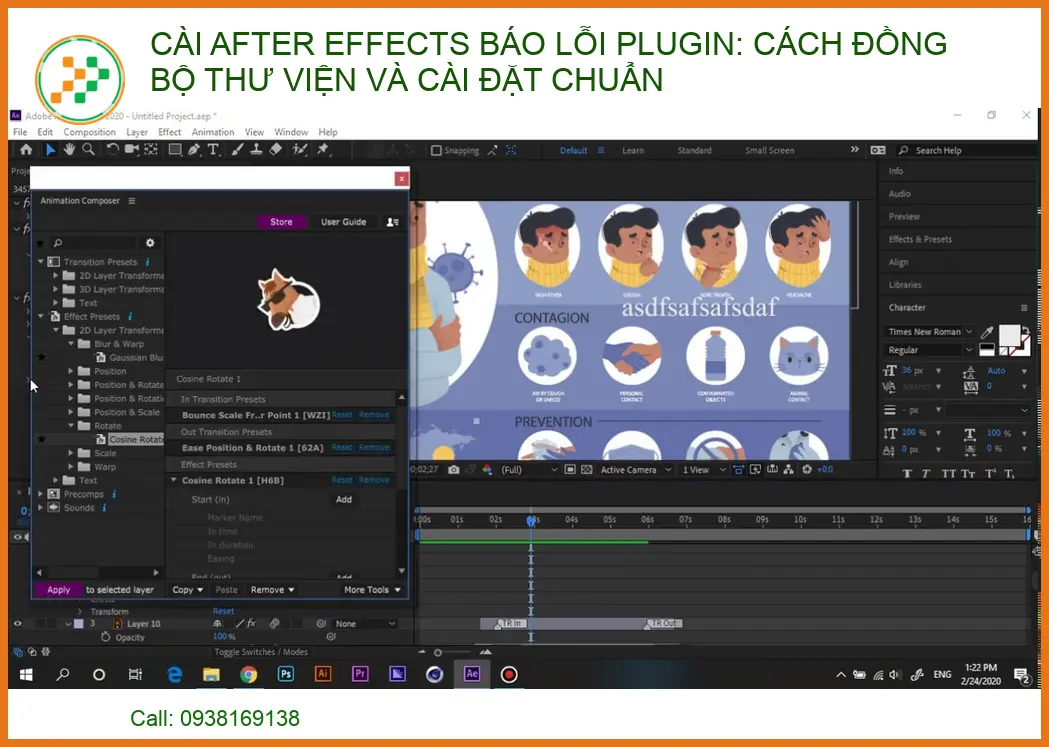Select the Brush tool

click(237, 150)
